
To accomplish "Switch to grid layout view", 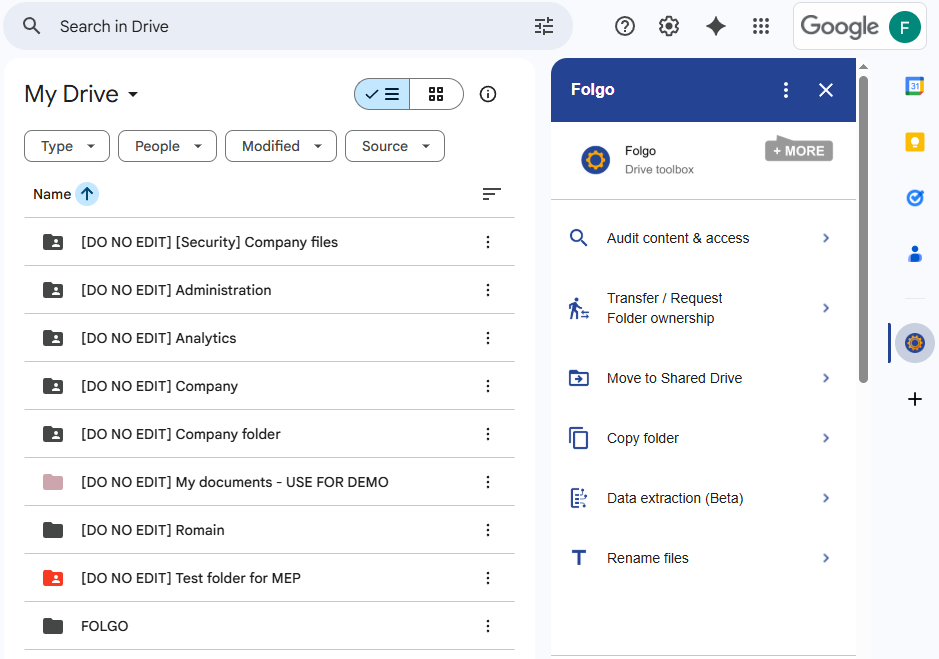I will pos(436,94).
